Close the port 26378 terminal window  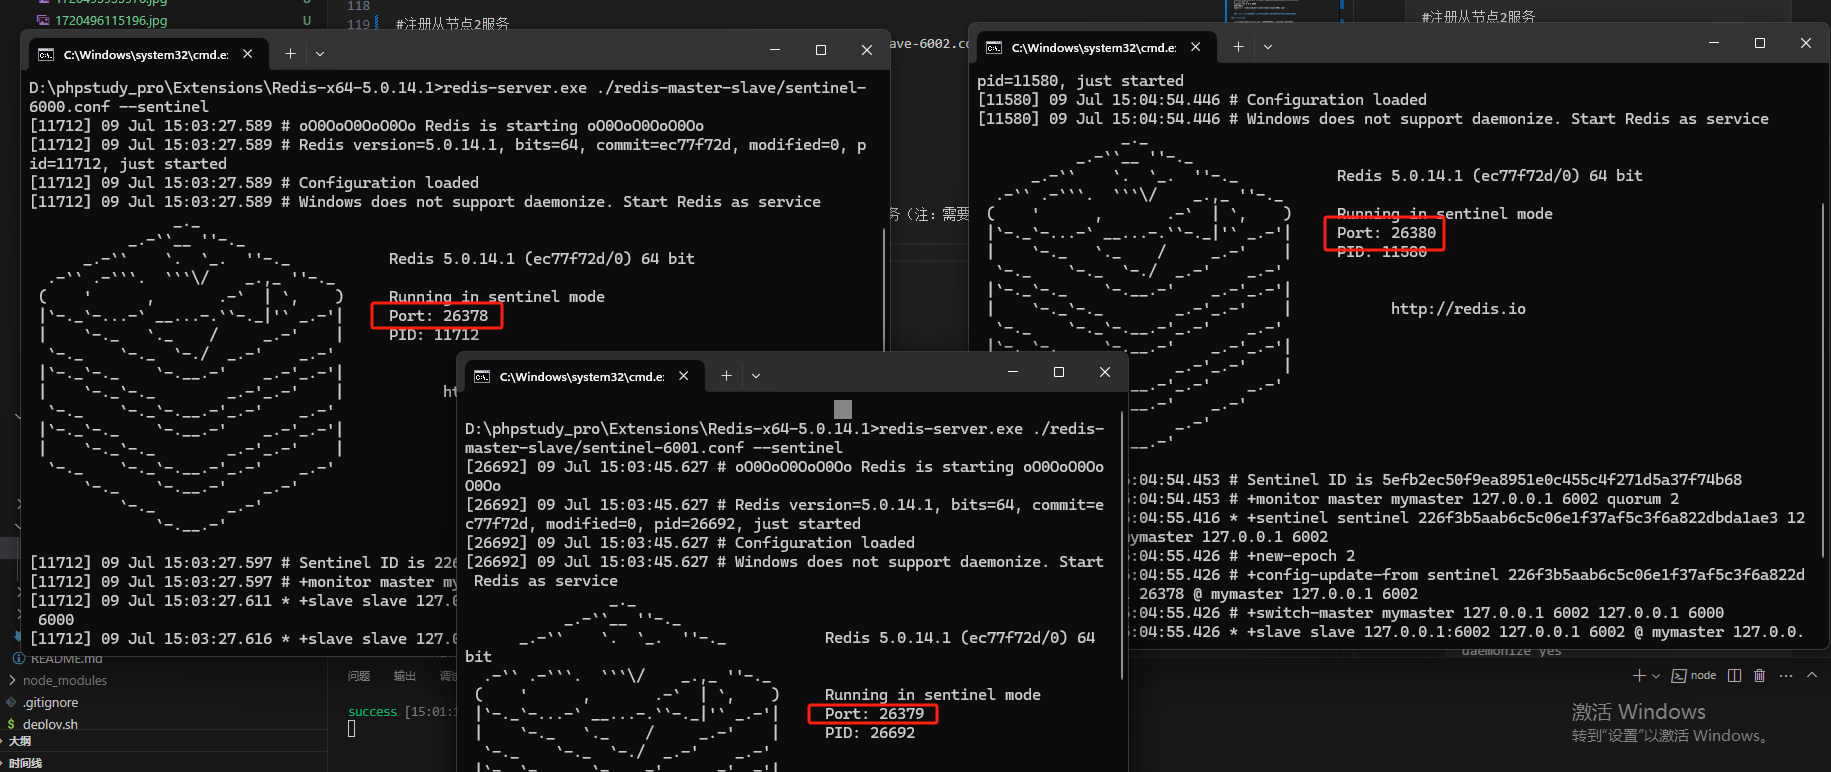pyautogui.click(x=867, y=50)
